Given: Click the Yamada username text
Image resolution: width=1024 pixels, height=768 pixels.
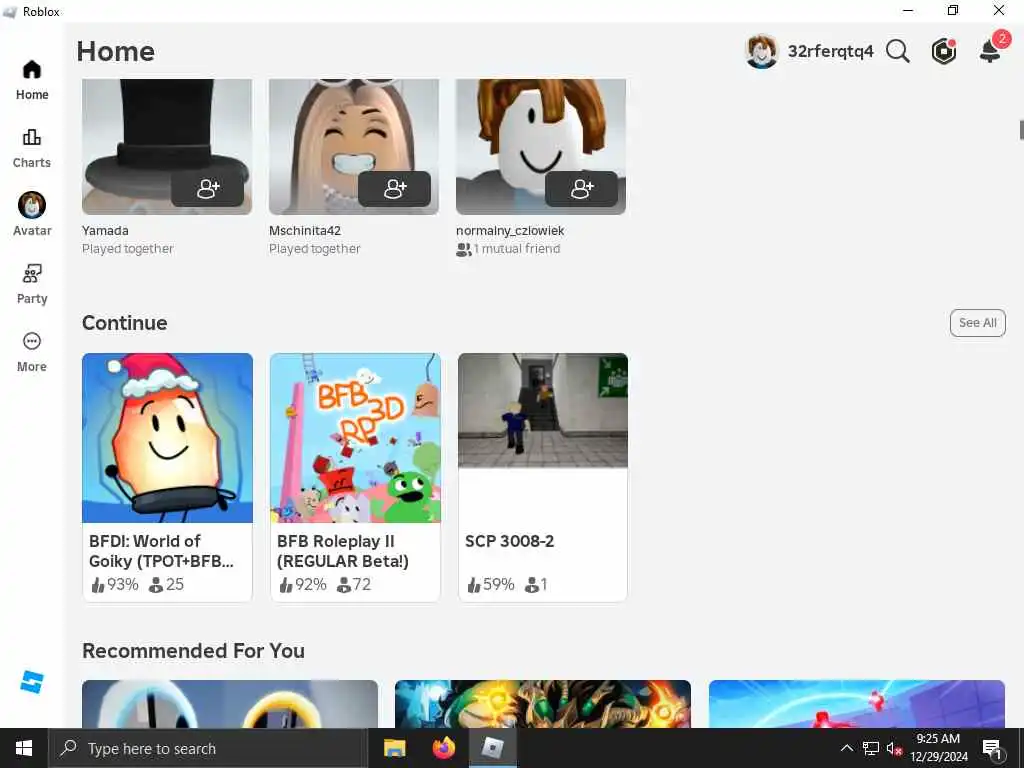Looking at the screenshot, I should coord(105,231).
